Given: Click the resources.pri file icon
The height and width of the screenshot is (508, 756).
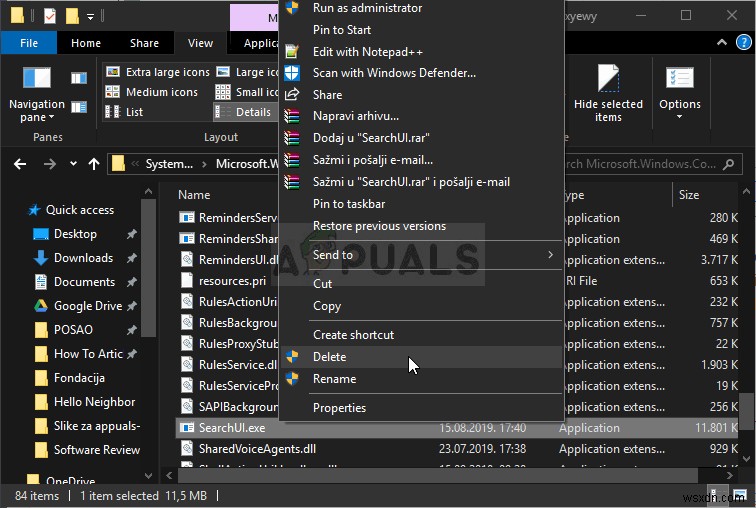Looking at the screenshot, I should pos(187,281).
